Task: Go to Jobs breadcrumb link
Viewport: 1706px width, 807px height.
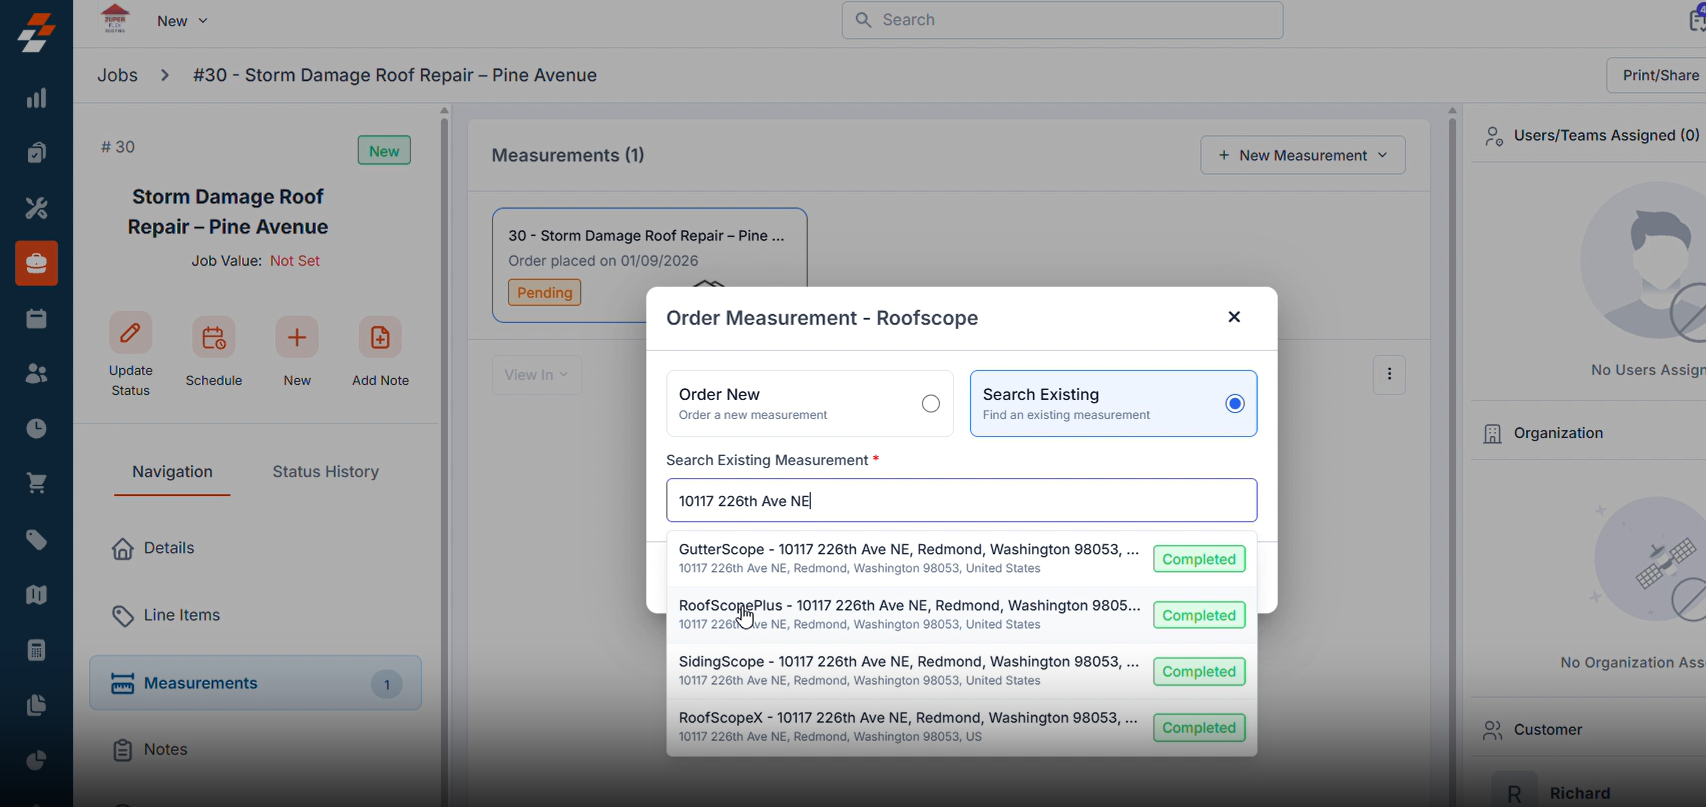Action: click(x=117, y=75)
